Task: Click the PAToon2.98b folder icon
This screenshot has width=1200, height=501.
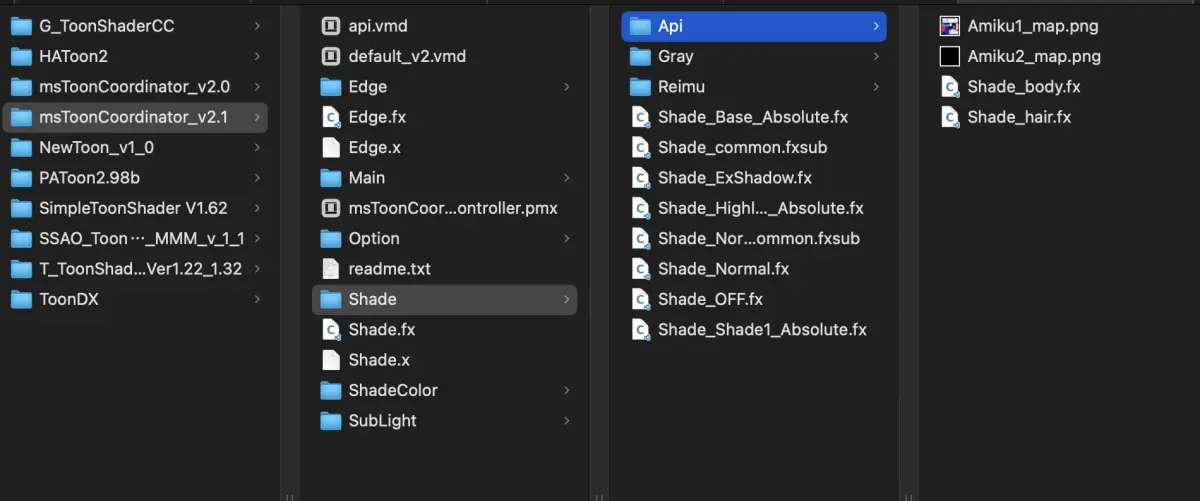Action: (22, 178)
